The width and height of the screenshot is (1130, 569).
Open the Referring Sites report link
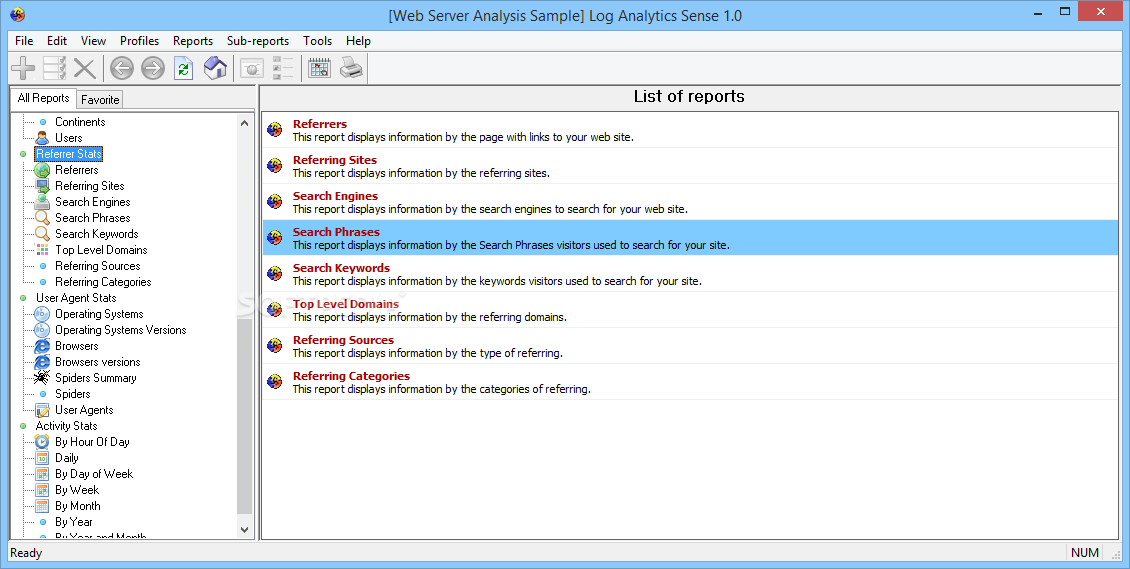pos(334,160)
